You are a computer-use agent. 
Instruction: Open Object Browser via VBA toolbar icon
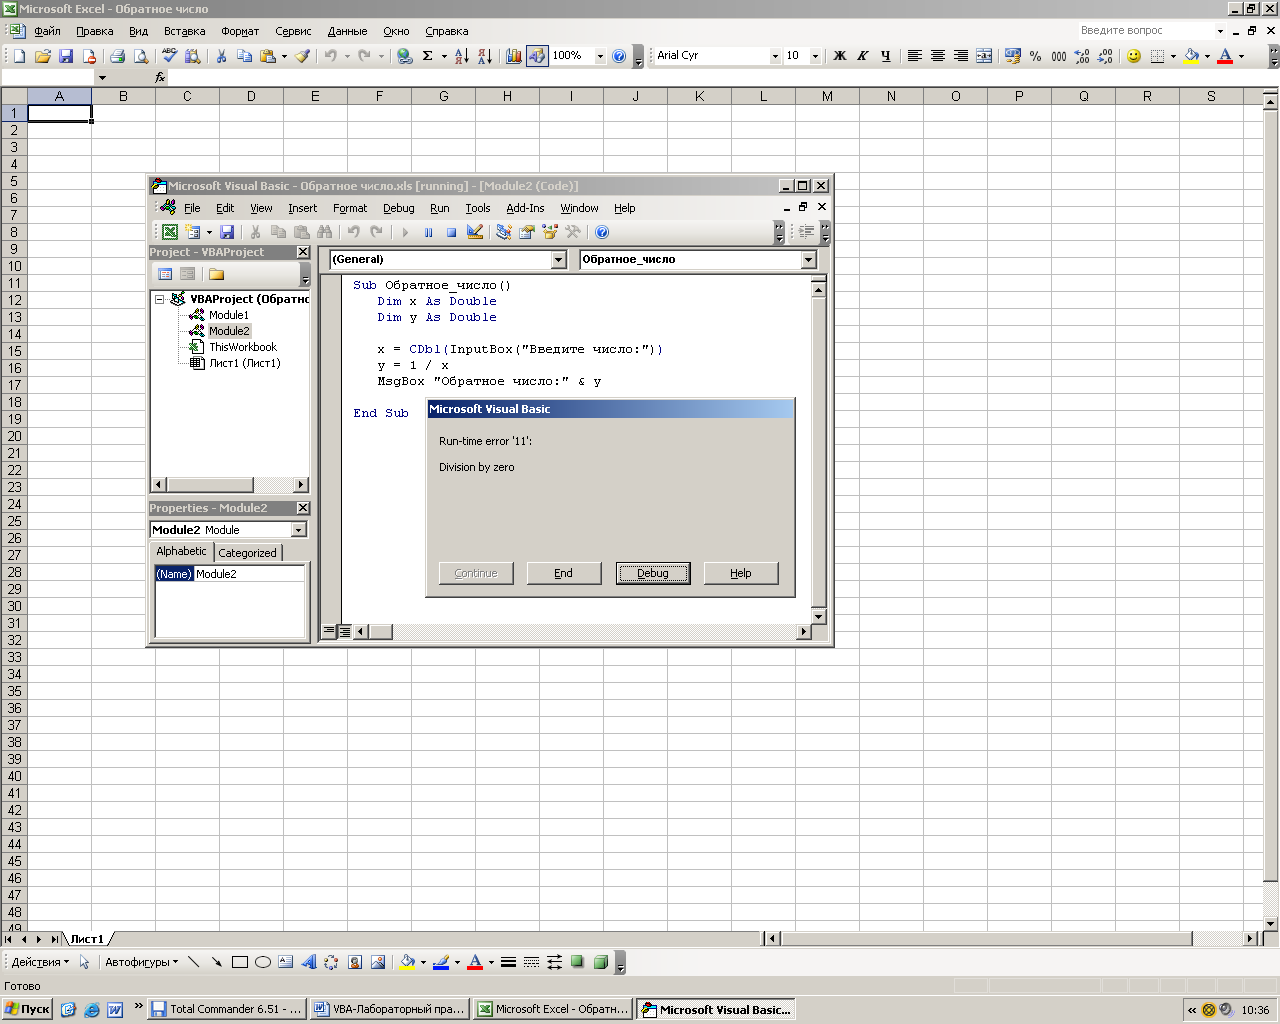[549, 232]
